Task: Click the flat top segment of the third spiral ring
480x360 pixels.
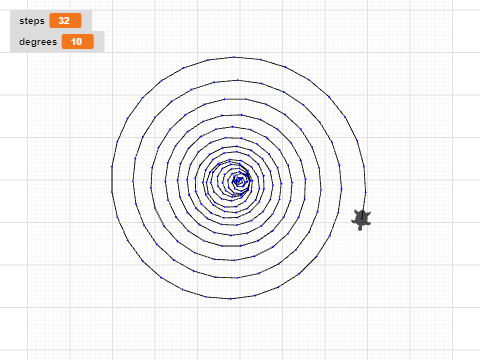Action: (235, 99)
